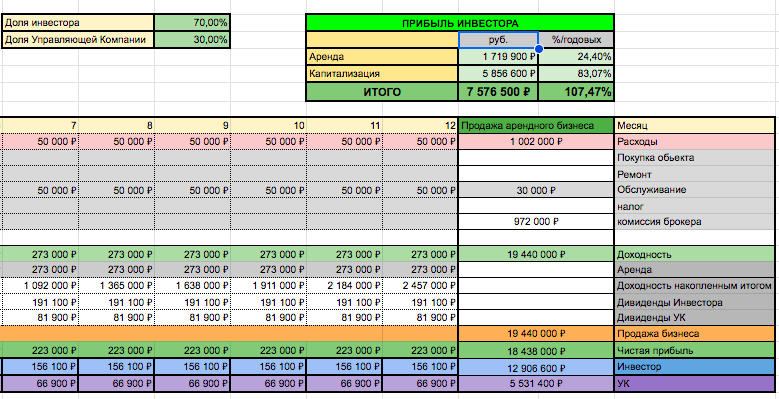Select the '%/годовых' header cell
The image size is (779, 399).
[576, 40]
